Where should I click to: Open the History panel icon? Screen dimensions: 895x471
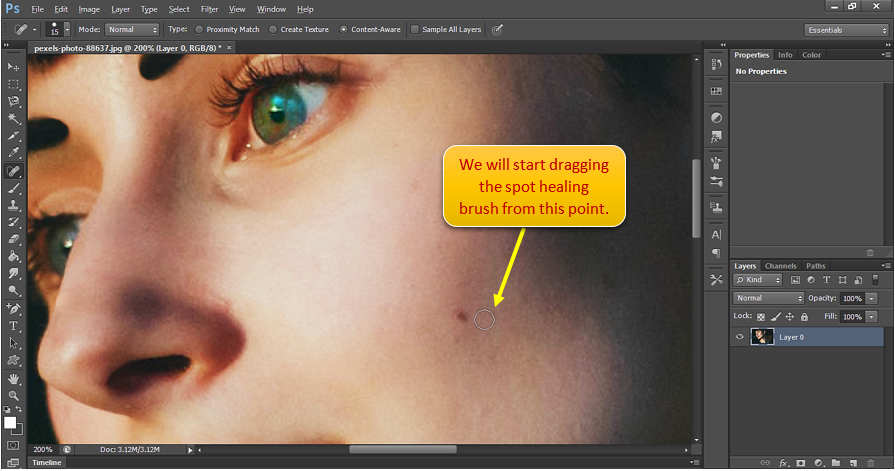click(716, 65)
